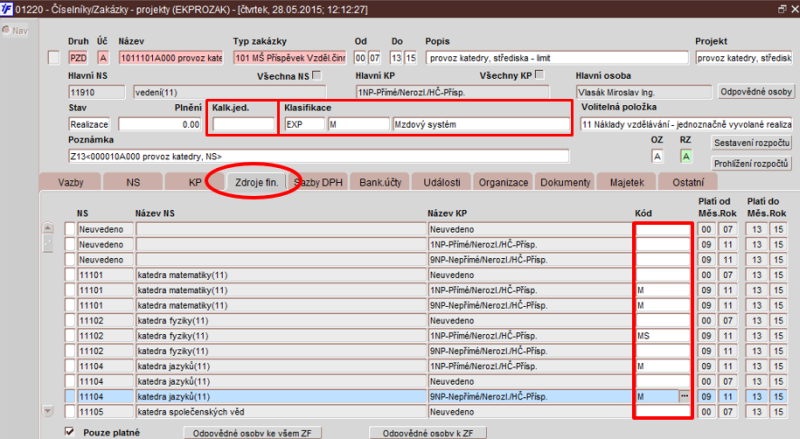Switch to the Majetek tab
The width and height of the screenshot is (800, 439).
coord(627,182)
